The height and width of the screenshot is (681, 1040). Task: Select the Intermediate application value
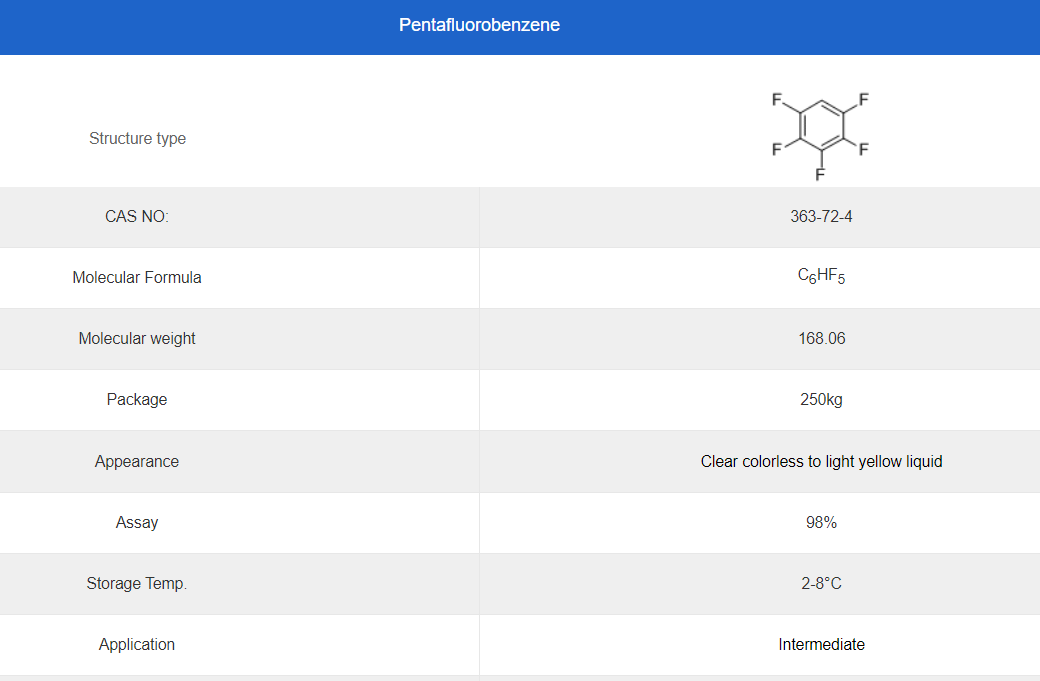[x=821, y=645]
